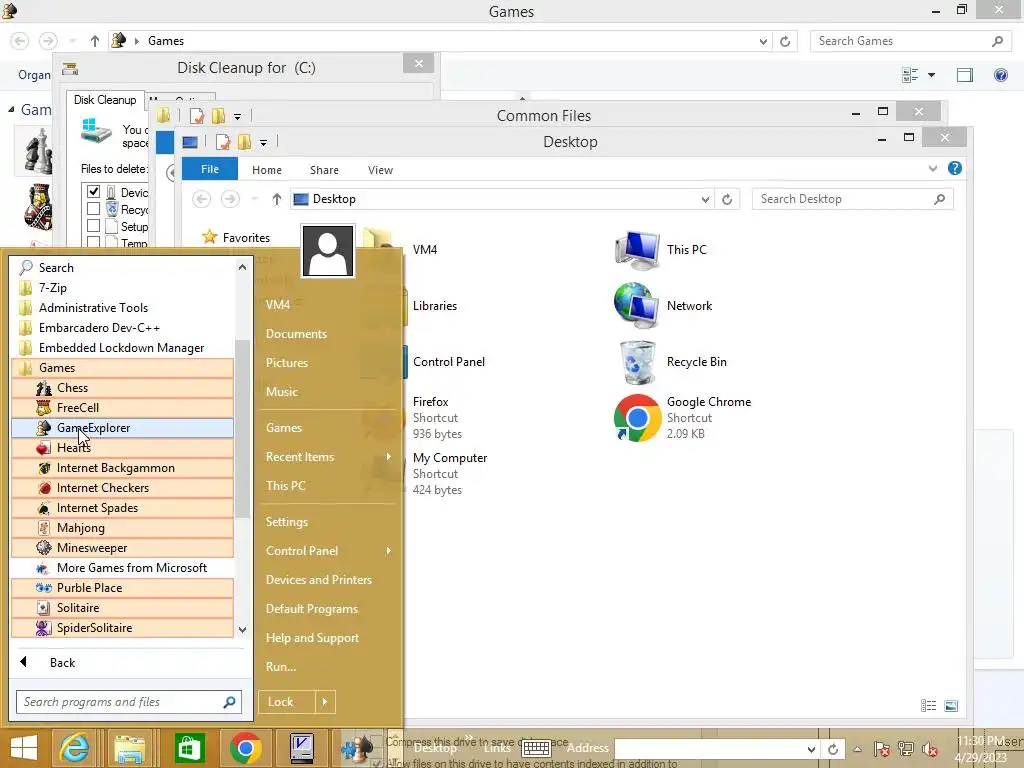Open Run... from the Start menu
Image resolution: width=1024 pixels, height=768 pixels.
[280, 667]
